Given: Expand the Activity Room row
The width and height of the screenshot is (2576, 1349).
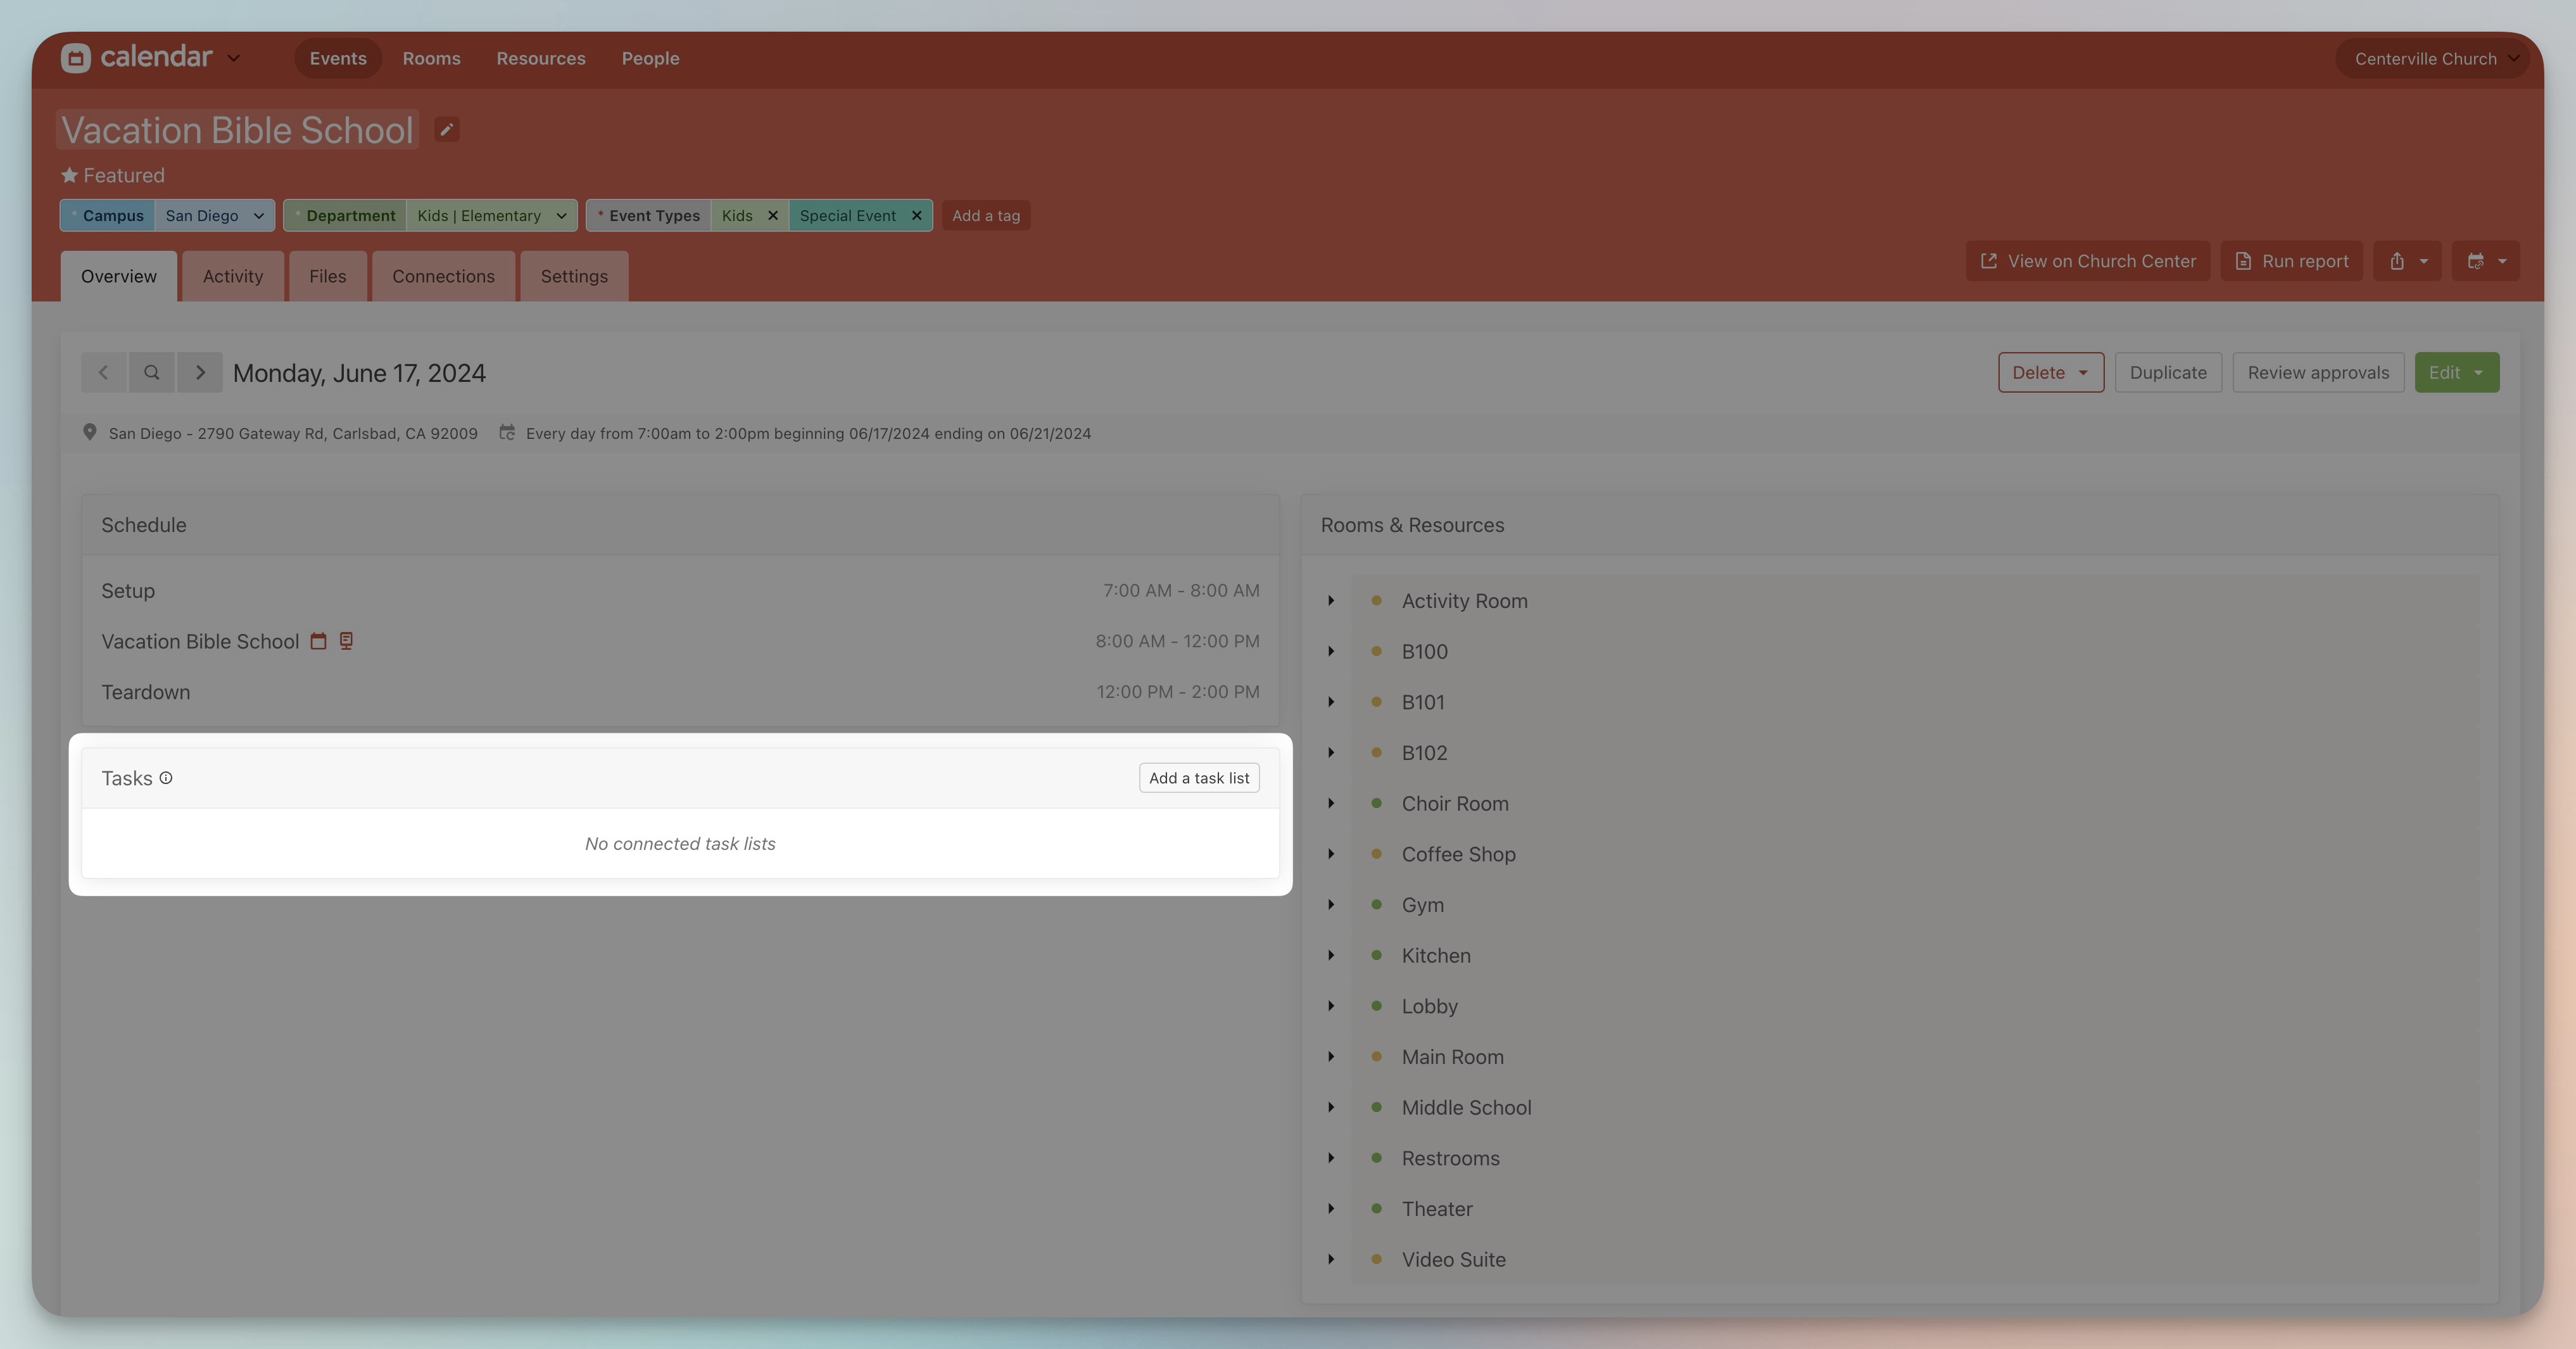Looking at the screenshot, I should coord(1331,600).
